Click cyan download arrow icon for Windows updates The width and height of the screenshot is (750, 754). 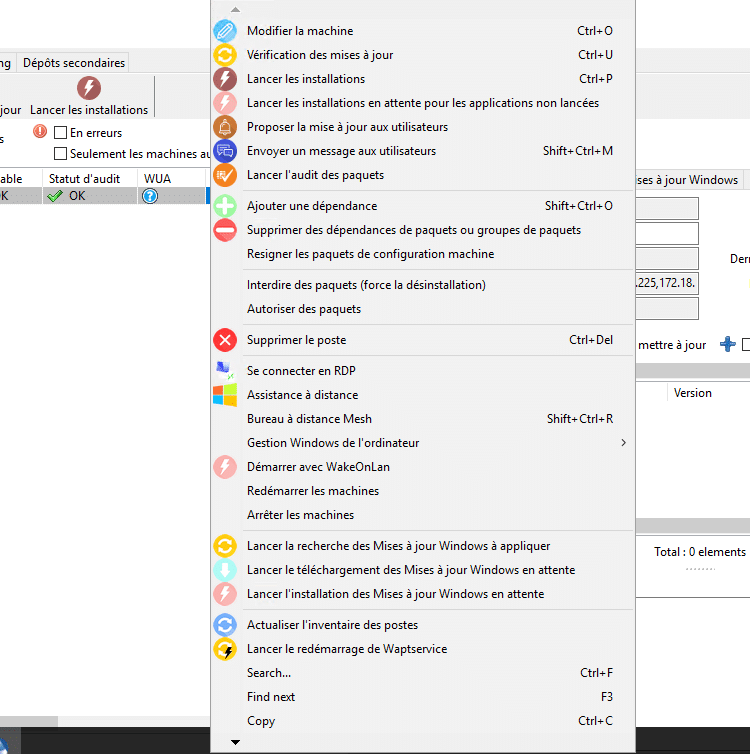click(225, 570)
